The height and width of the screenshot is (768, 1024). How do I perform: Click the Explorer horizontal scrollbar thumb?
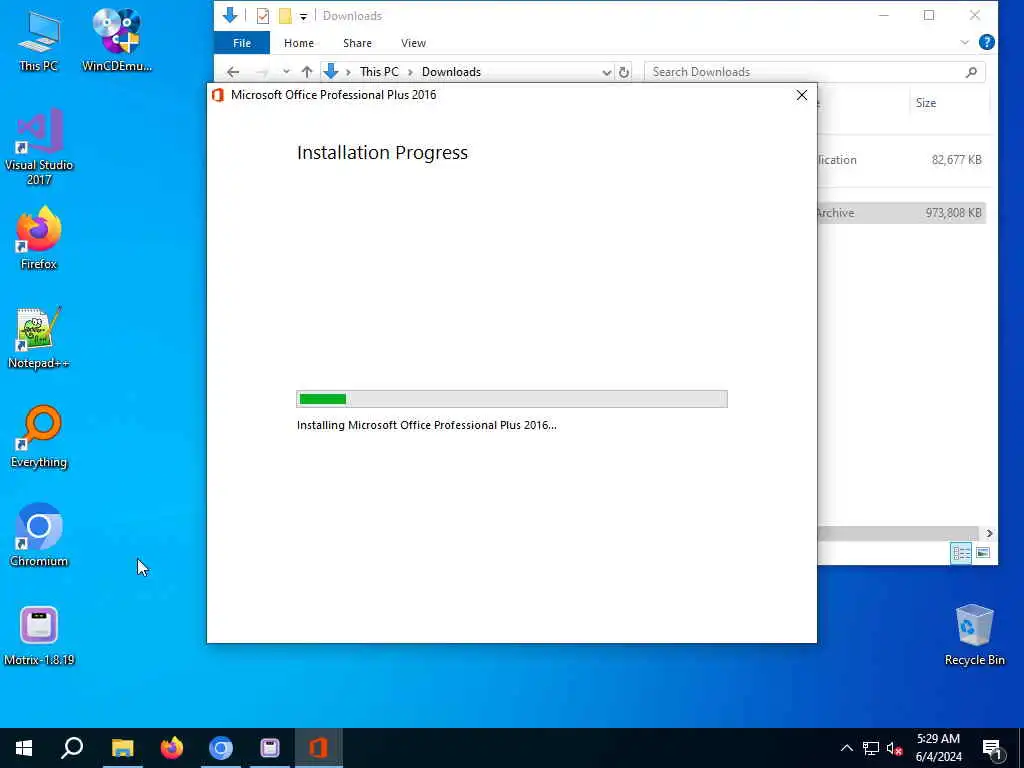tap(898, 534)
